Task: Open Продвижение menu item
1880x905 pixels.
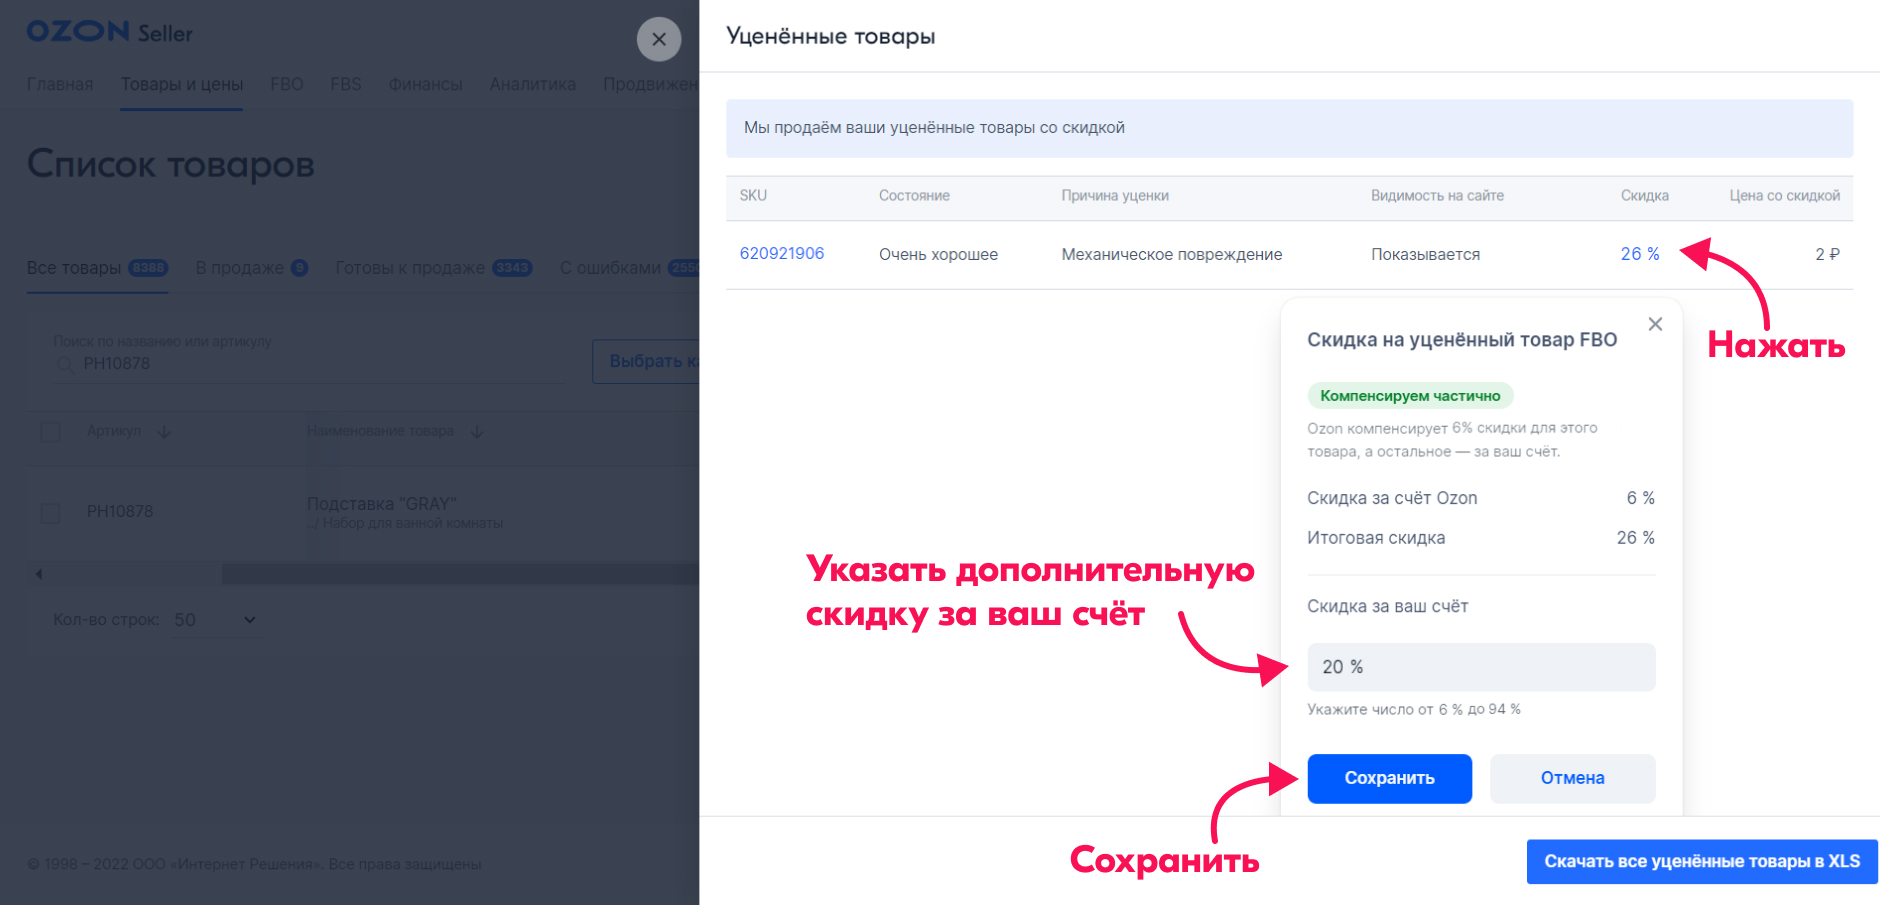Action: 651,84
